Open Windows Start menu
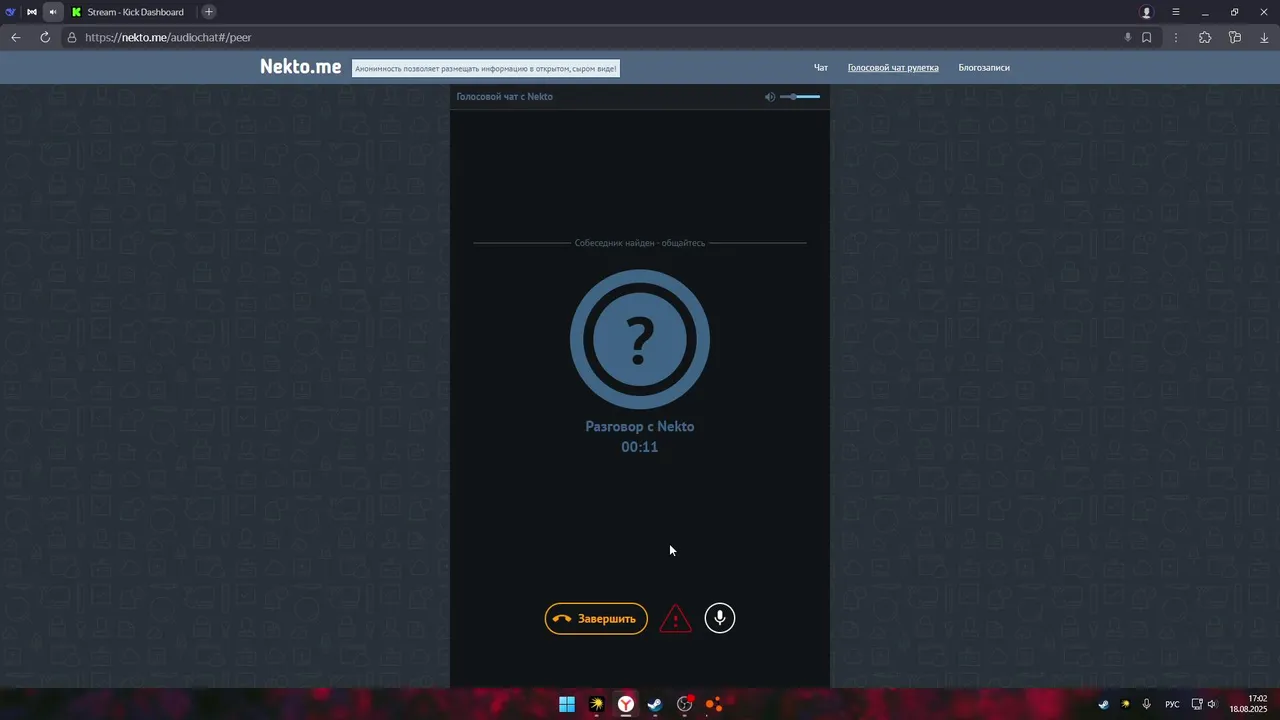Image resolution: width=1280 pixels, height=720 pixels. (x=567, y=704)
